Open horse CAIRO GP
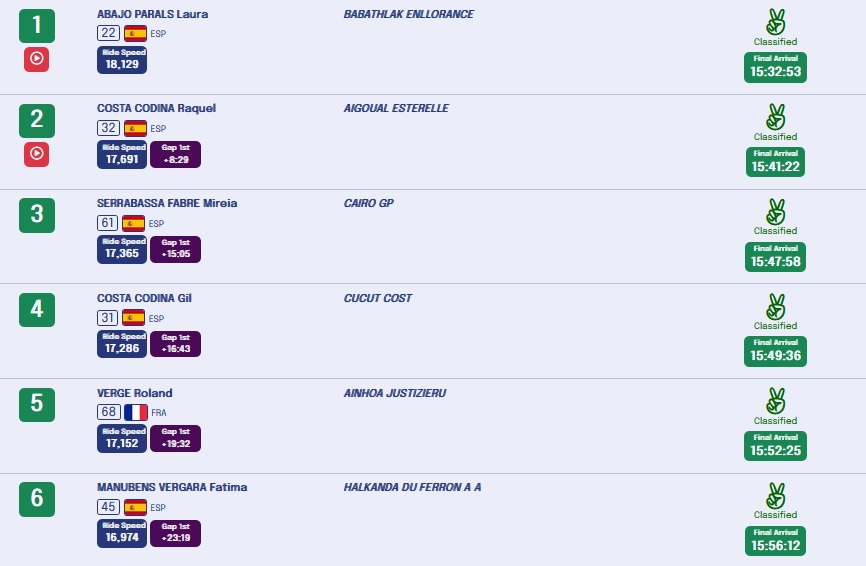866x566 pixels. point(368,203)
